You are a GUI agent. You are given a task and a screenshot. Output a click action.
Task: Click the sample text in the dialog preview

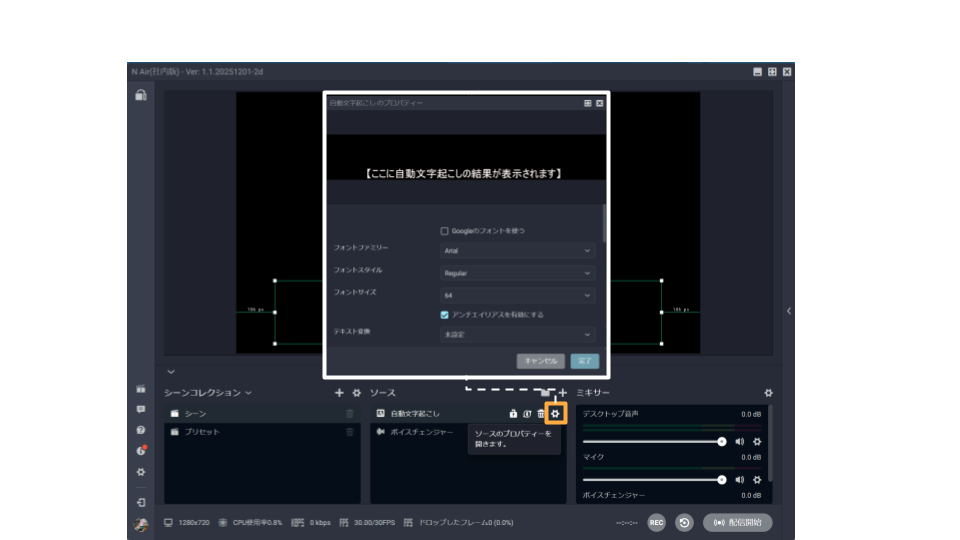pyautogui.click(x=463, y=174)
